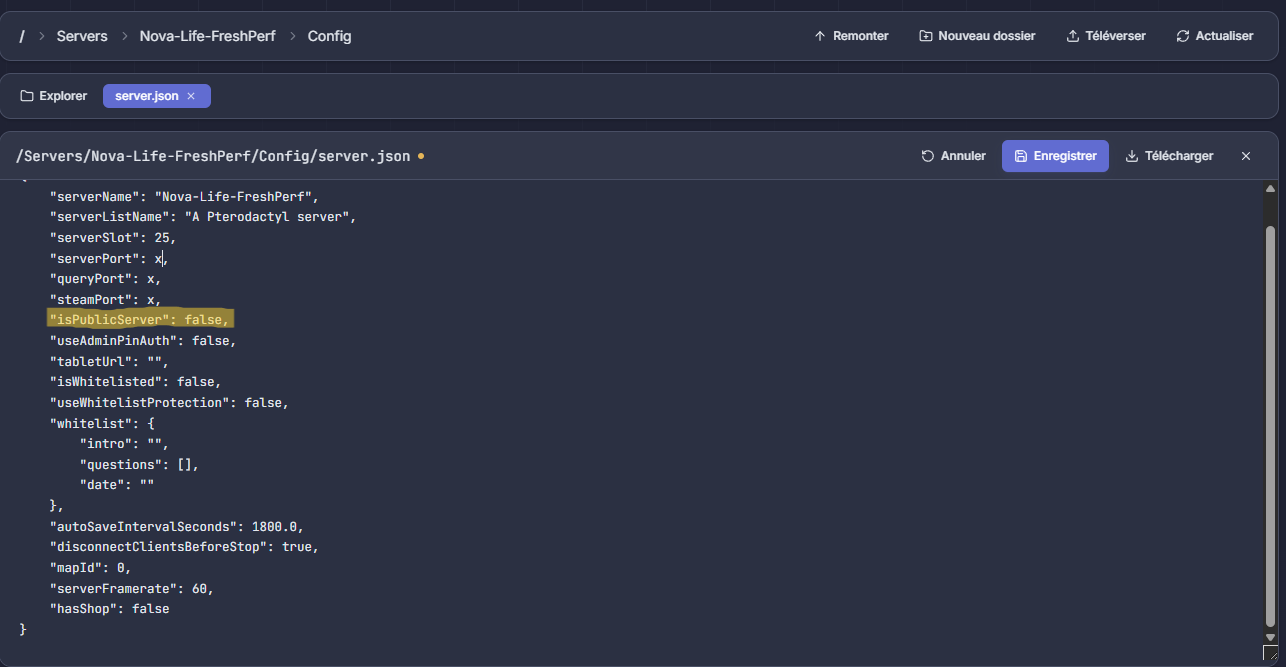Click the "intro" line
The width and height of the screenshot is (1286, 667).
click(124, 444)
